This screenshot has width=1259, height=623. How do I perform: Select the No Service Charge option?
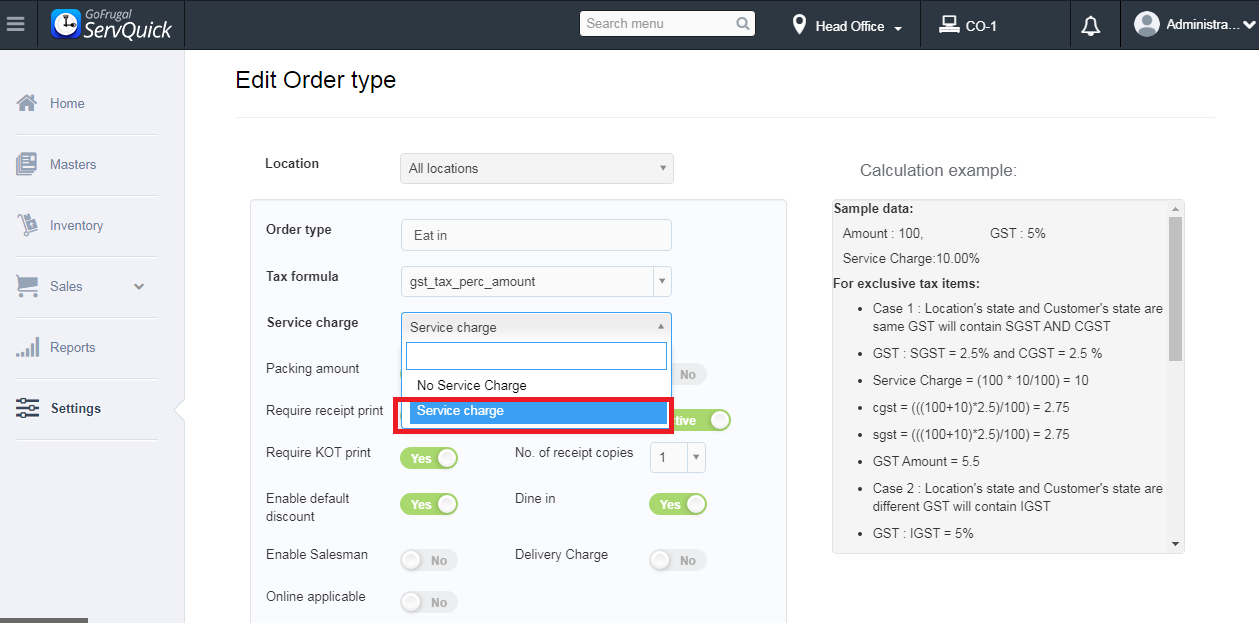pyautogui.click(x=471, y=386)
